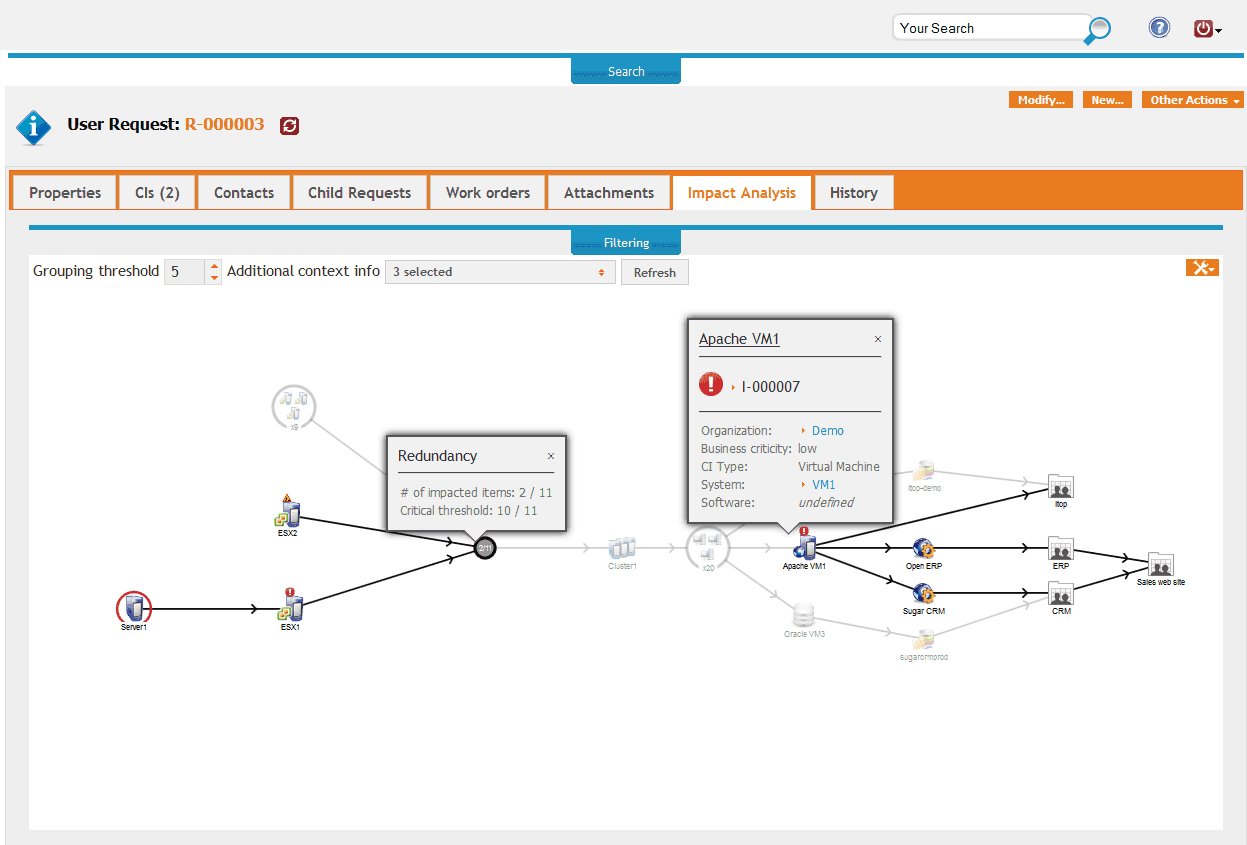This screenshot has width=1247, height=845.
Task: Select the ESX2 server node
Action: pyautogui.click(x=289, y=511)
